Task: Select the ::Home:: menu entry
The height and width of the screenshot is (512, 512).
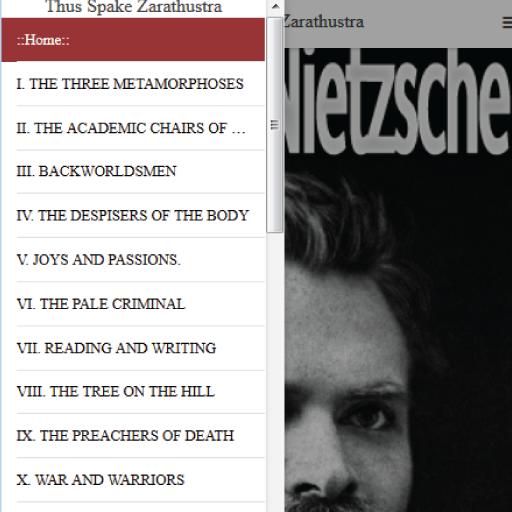Action: pos(133,40)
